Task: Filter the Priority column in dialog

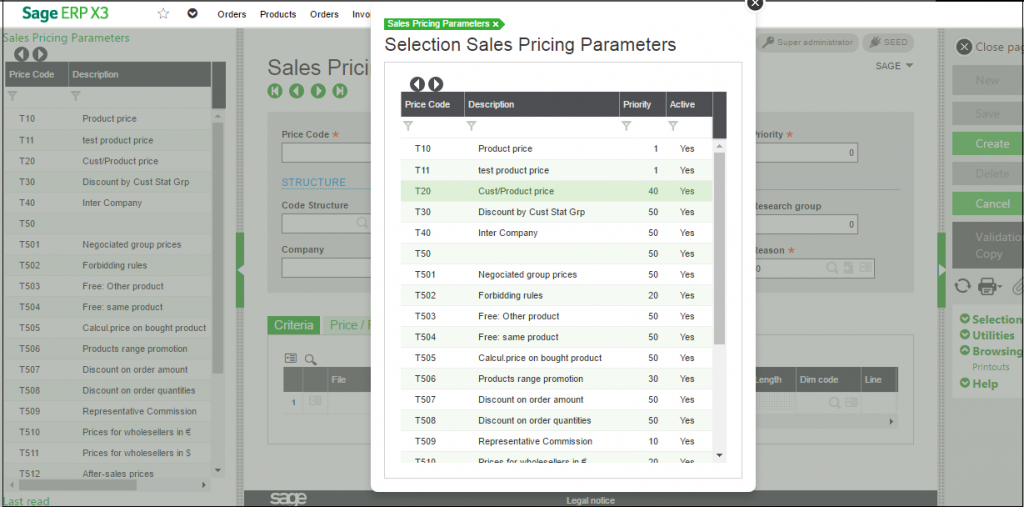Action: coord(626,126)
